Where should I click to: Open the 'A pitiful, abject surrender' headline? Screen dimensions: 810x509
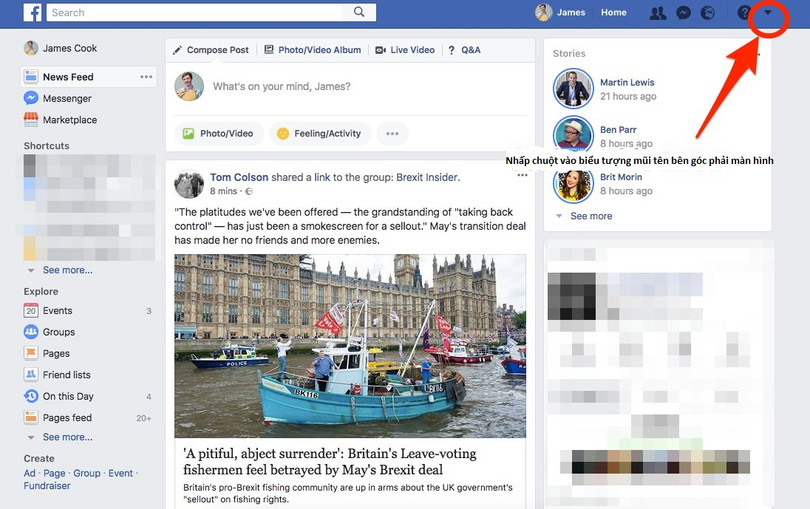coord(330,461)
